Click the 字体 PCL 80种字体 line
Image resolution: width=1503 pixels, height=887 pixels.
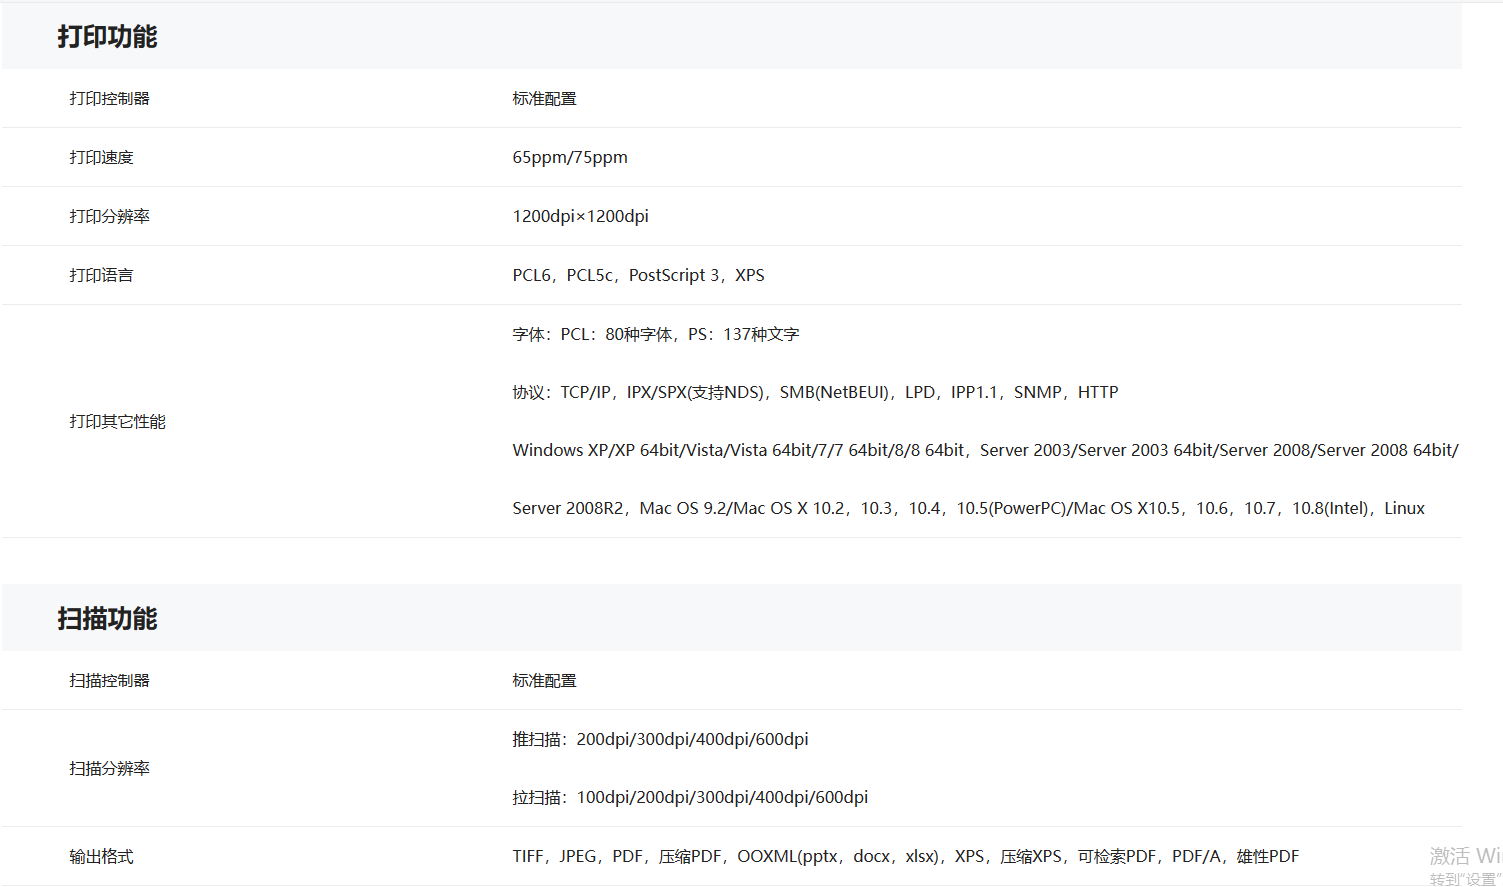pyautogui.click(x=655, y=335)
